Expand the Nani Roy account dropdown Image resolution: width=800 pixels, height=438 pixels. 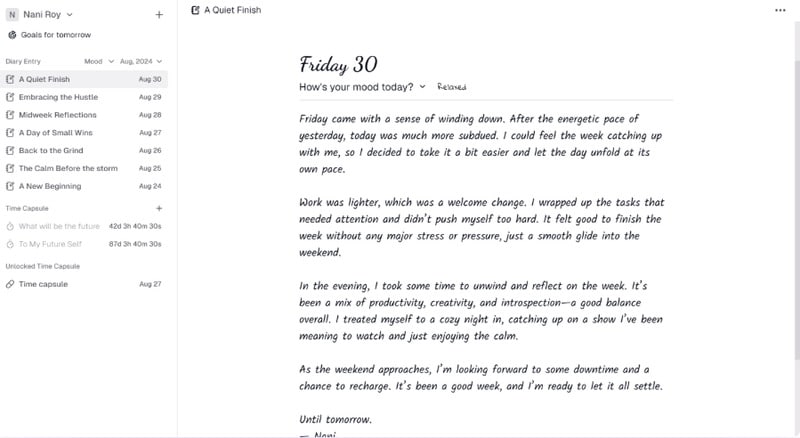tap(69, 15)
